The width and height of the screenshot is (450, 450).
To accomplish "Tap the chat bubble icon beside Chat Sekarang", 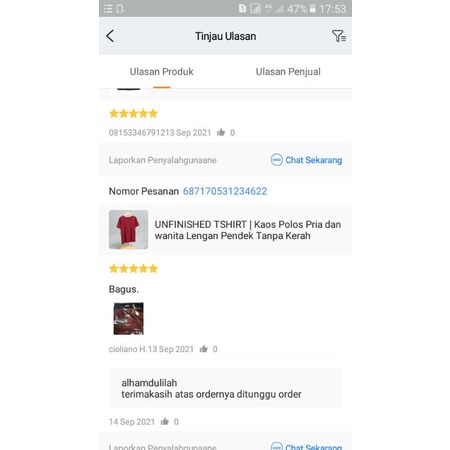I will click(276, 160).
